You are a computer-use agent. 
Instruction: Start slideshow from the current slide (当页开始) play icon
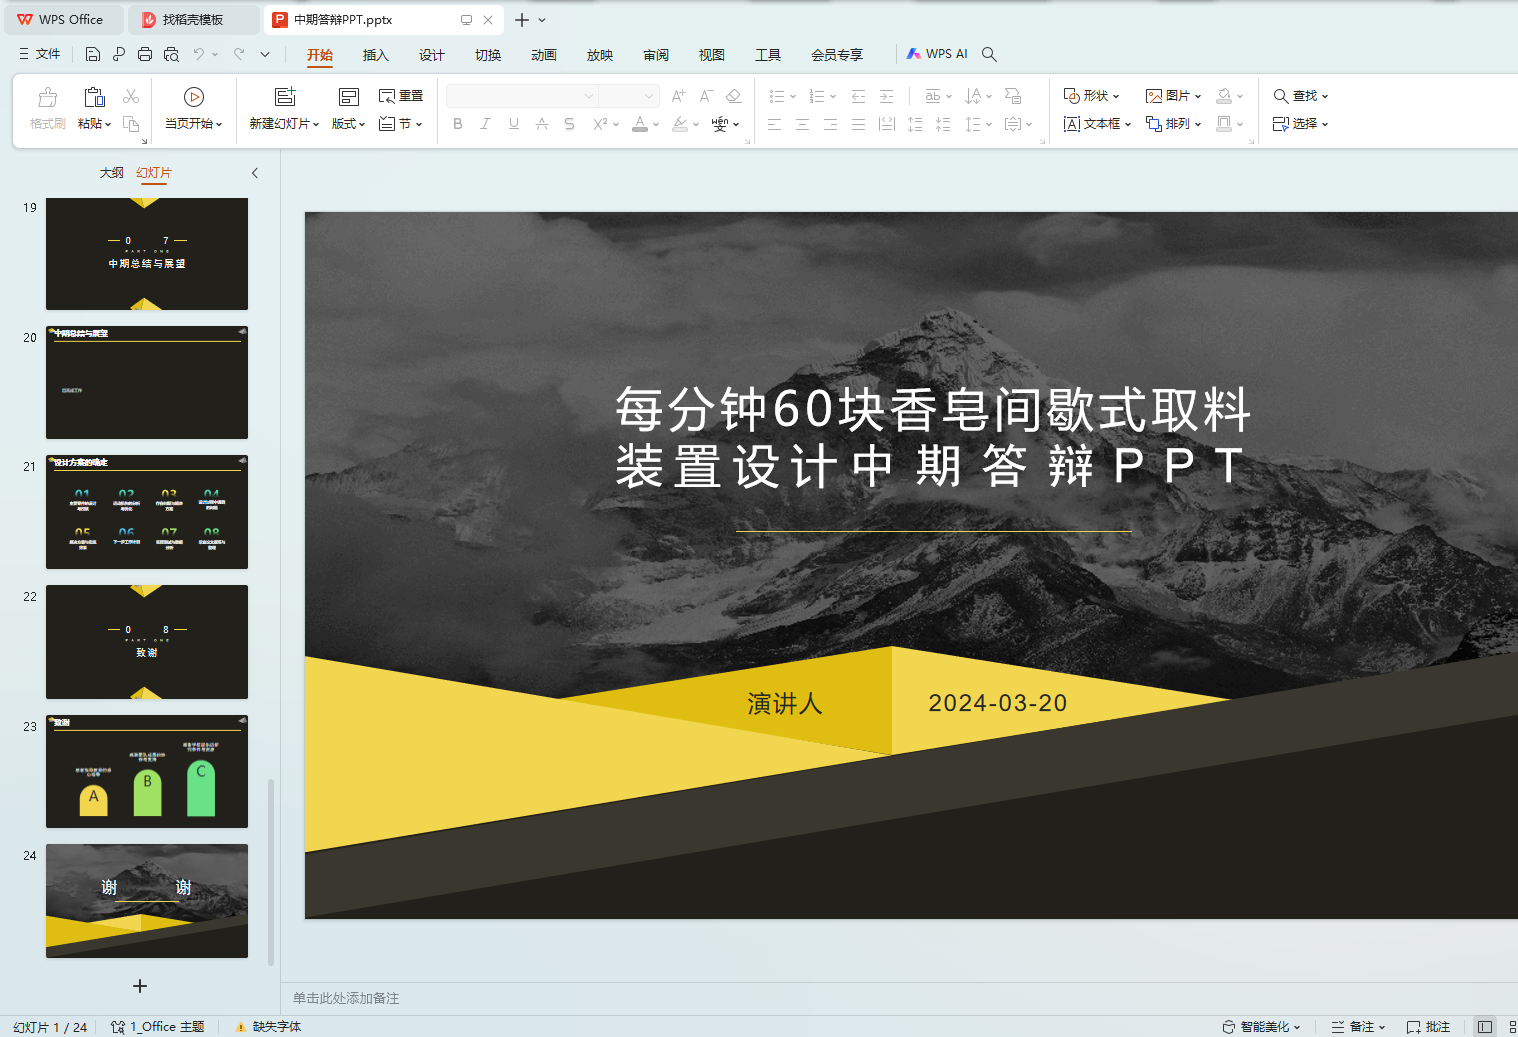click(x=194, y=97)
